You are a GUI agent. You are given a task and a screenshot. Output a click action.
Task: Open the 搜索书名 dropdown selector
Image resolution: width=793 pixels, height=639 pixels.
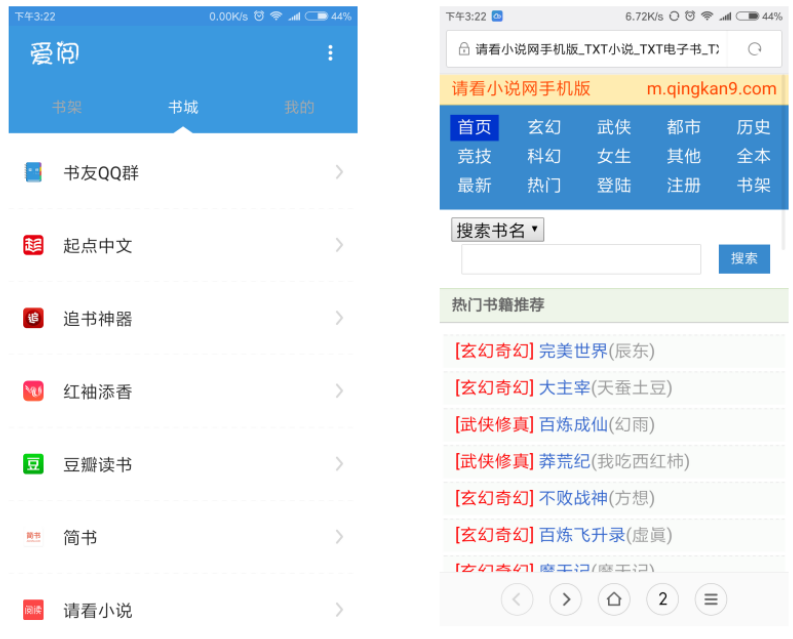pos(498,230)
